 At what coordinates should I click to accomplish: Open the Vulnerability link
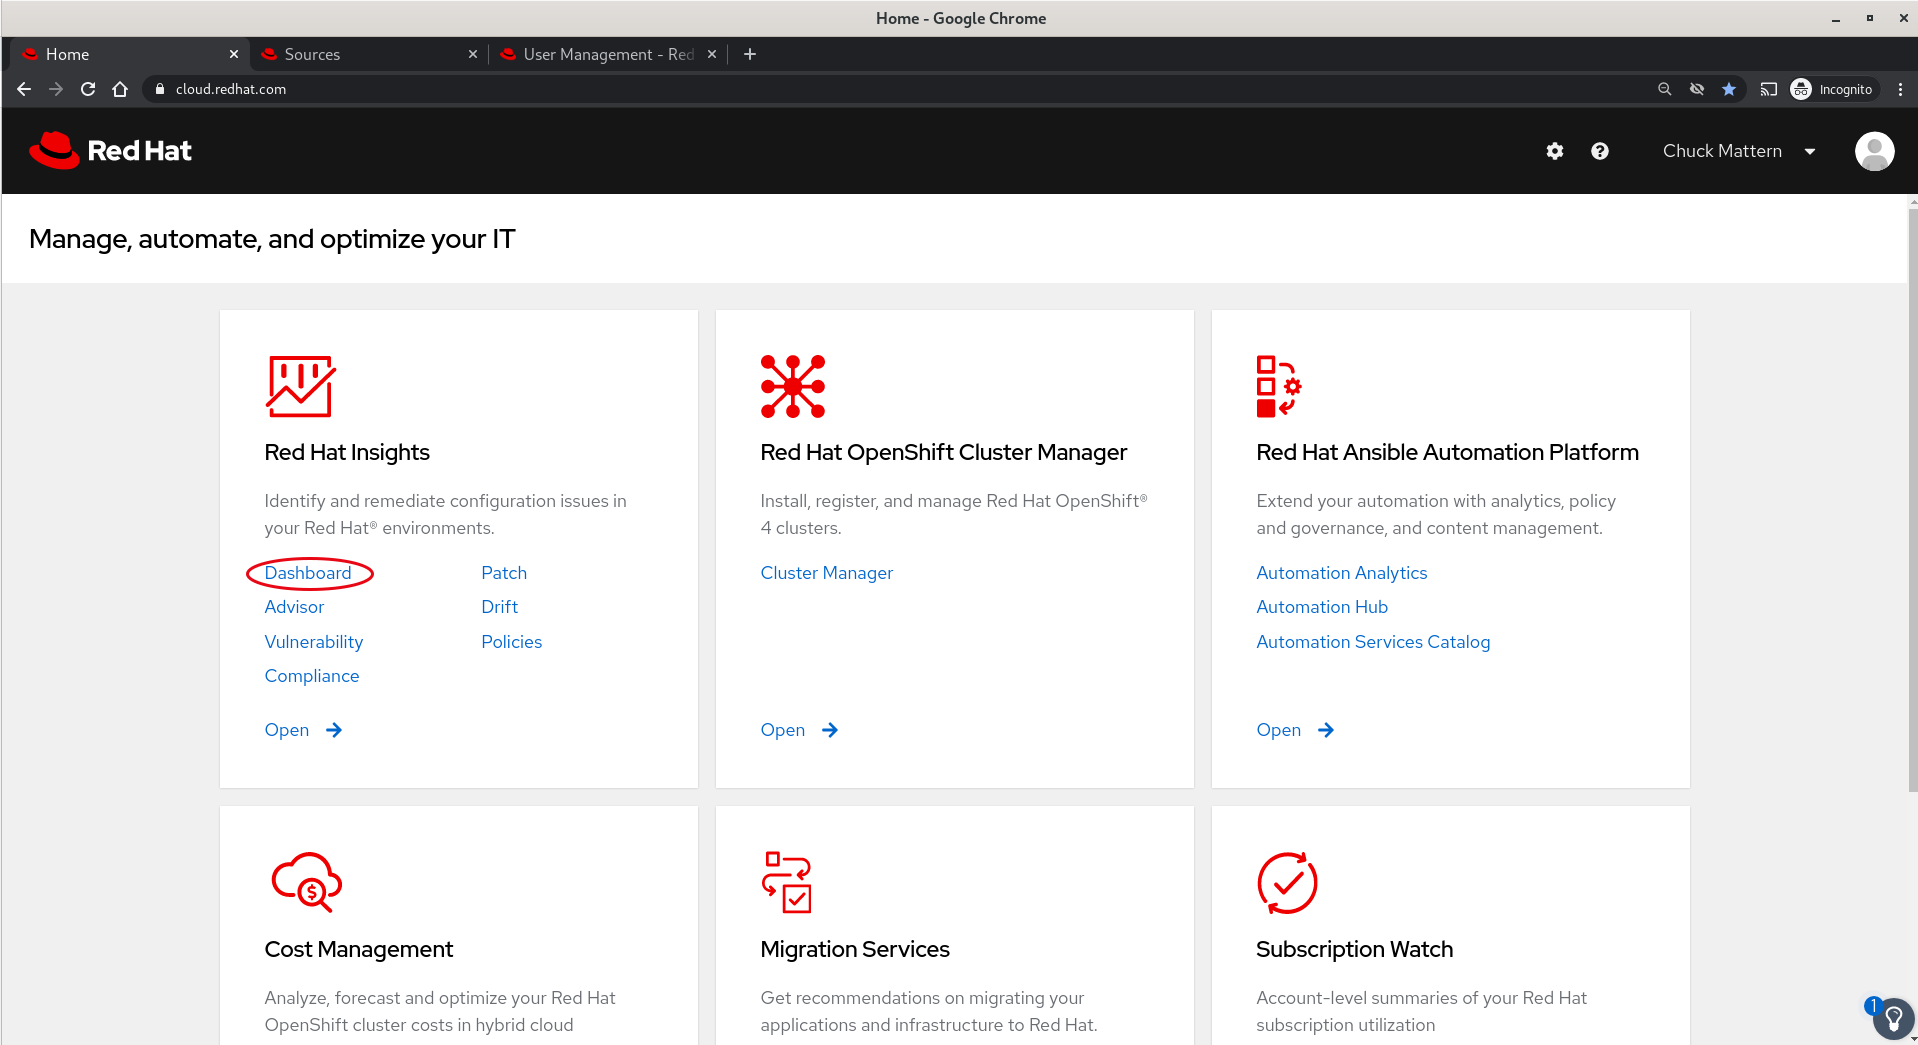(x=314, y=642)
